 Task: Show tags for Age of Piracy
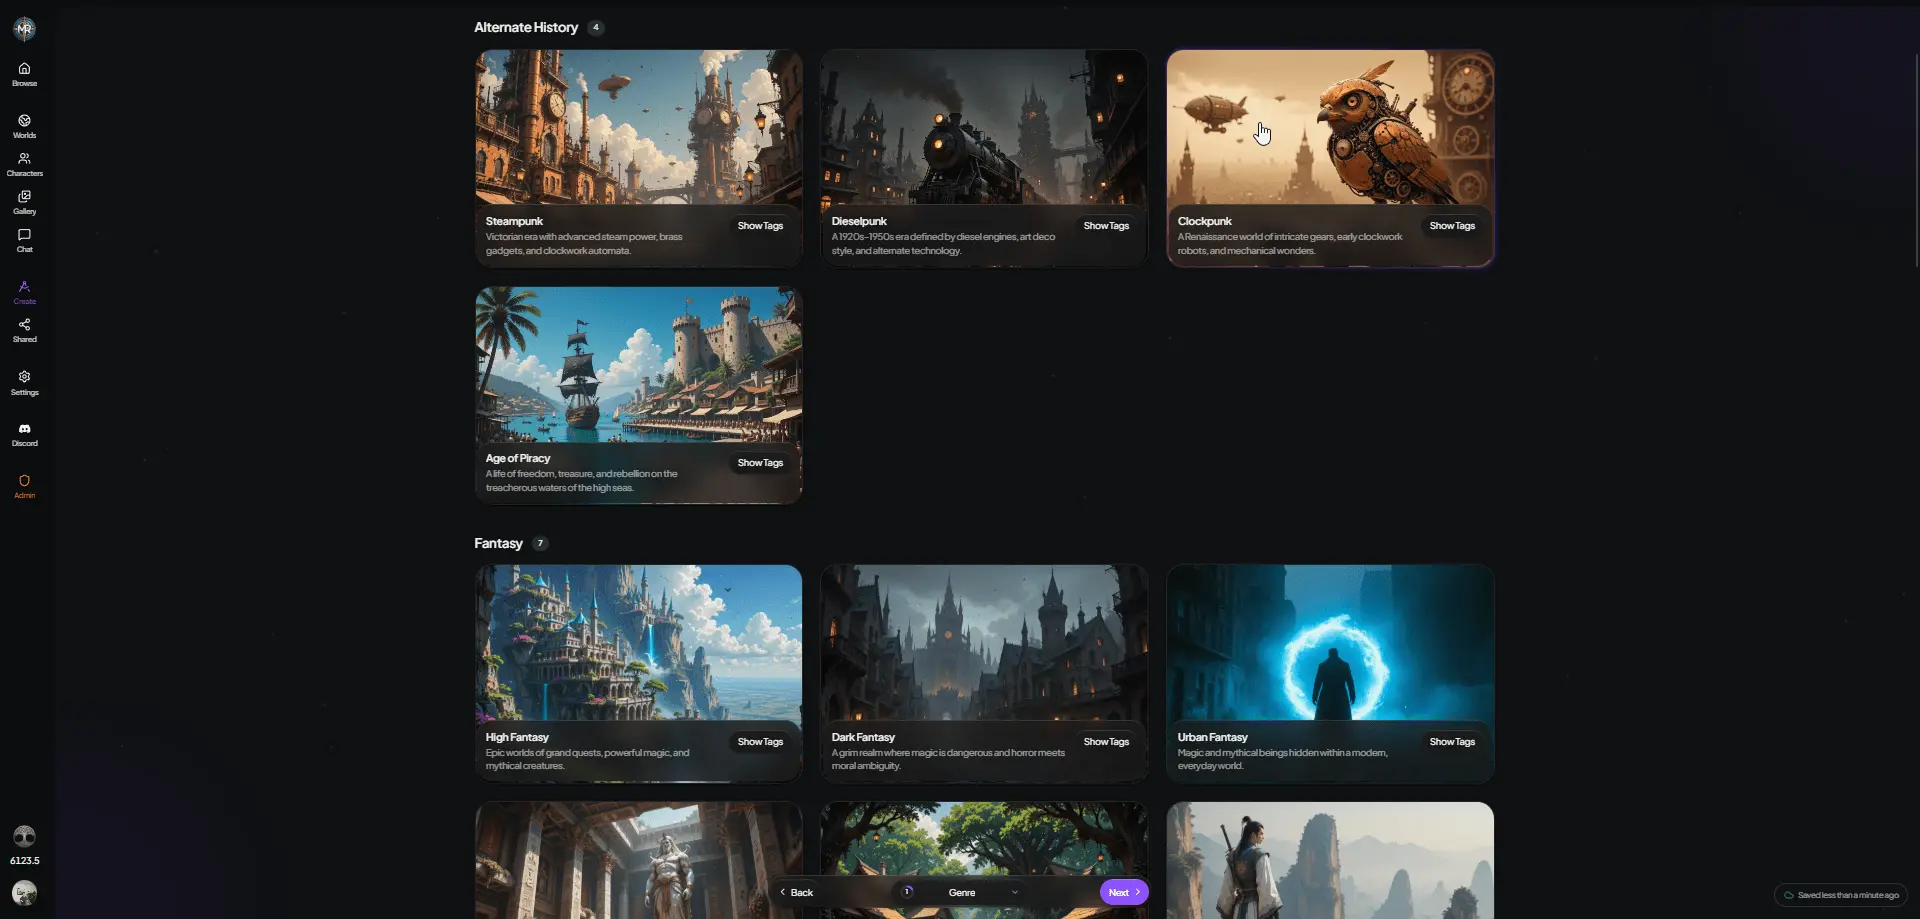(760, 463)
